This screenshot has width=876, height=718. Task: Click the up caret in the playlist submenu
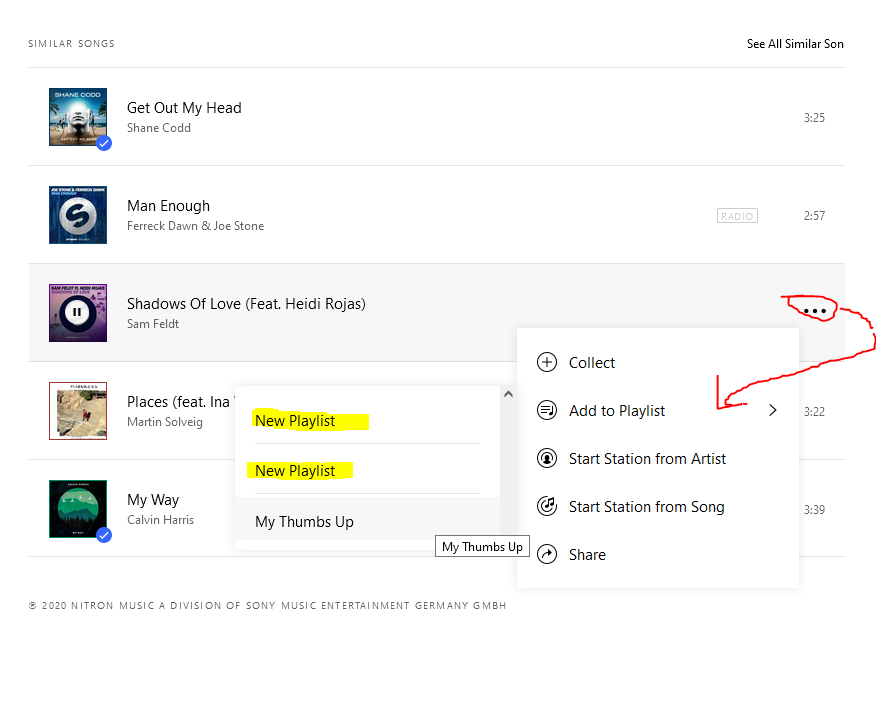[508, 395]
